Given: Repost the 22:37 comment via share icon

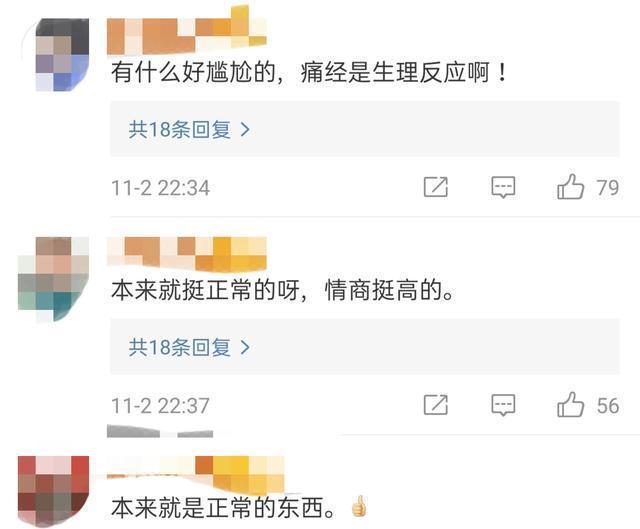Looking at the screenshot, I should tap(436, 405).
